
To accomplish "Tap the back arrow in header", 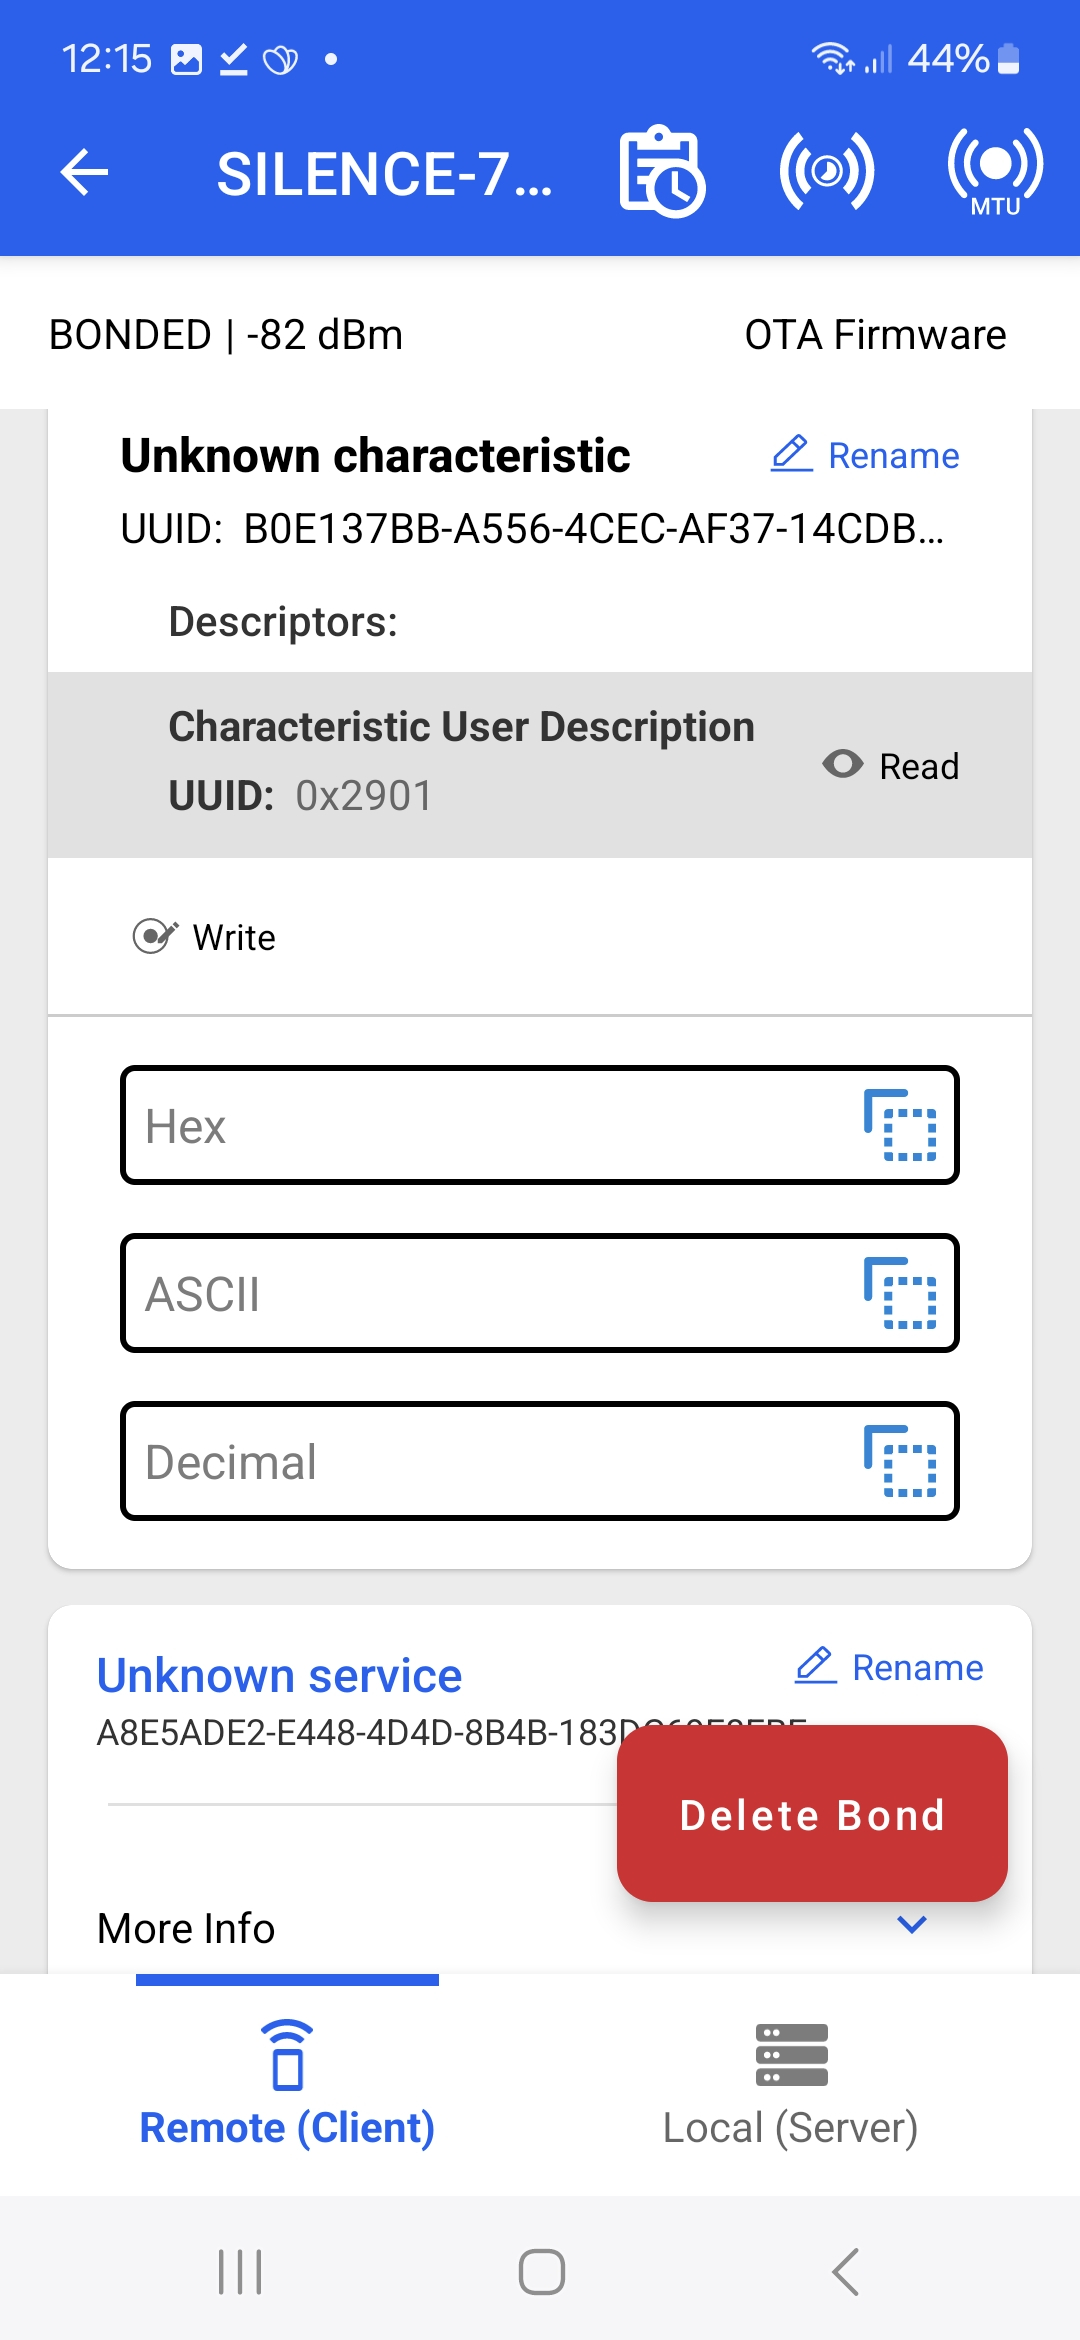I will [x=84, y=172].
